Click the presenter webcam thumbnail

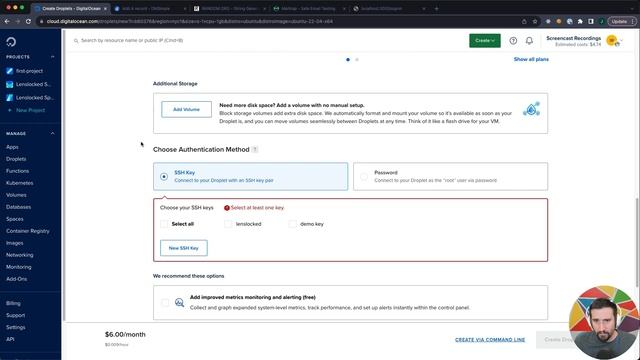click(604, 322)
